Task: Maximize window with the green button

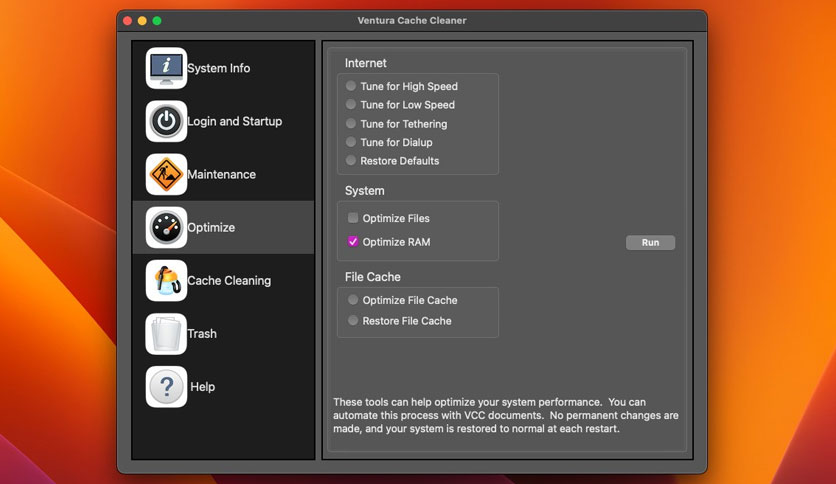Action: (157, 21)
